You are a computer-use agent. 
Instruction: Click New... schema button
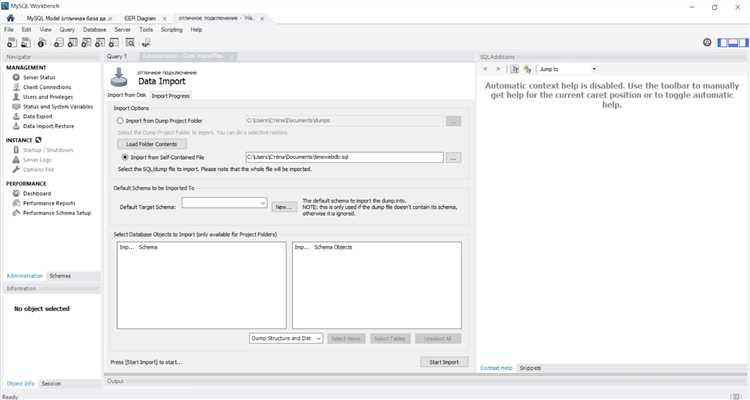[284, 207]
